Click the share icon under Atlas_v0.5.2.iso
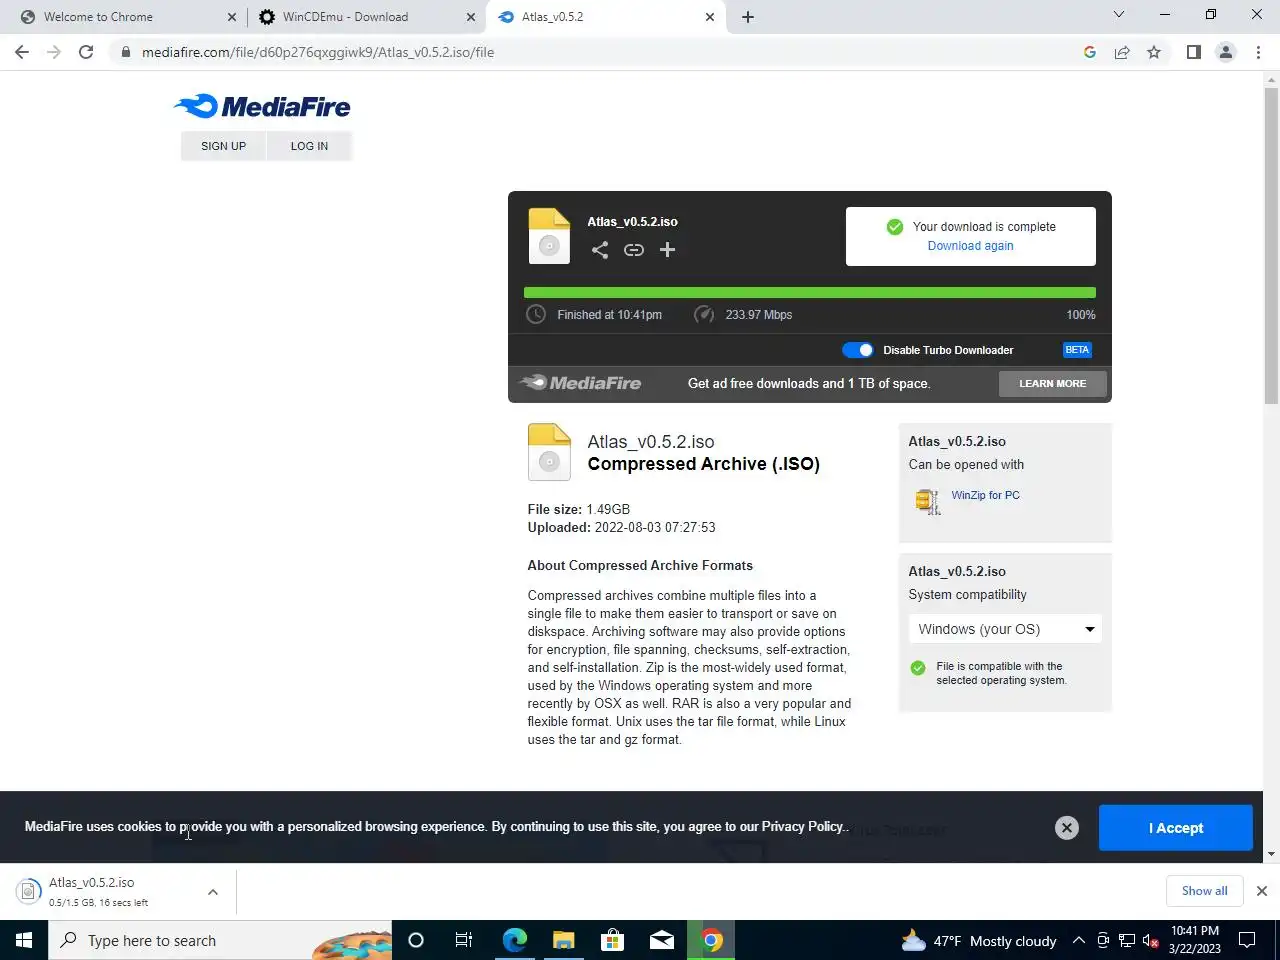Image resolution: width=1280 pixels, height=960 pixels. click(599, 250)
